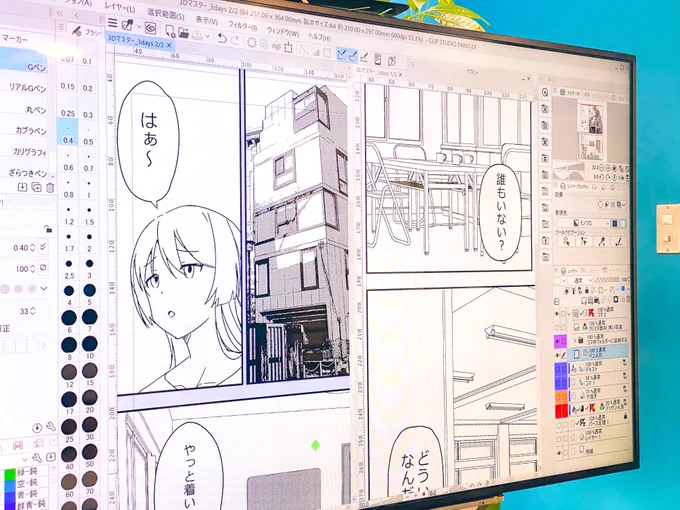This screenshot has width=680, height=510.
Task: Toggle Snap to Ruler in the command bar
Action: point(342,54)
